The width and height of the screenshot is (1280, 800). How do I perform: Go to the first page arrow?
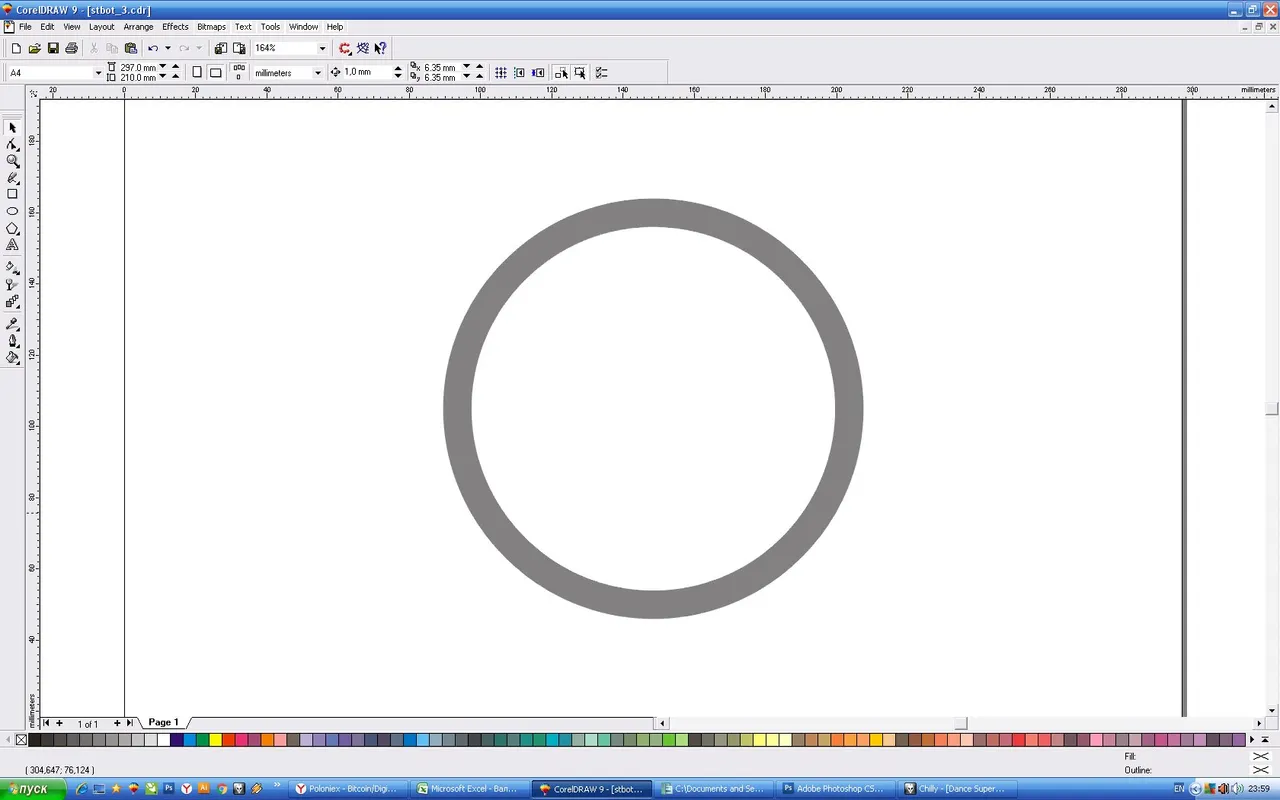point(46,723)
